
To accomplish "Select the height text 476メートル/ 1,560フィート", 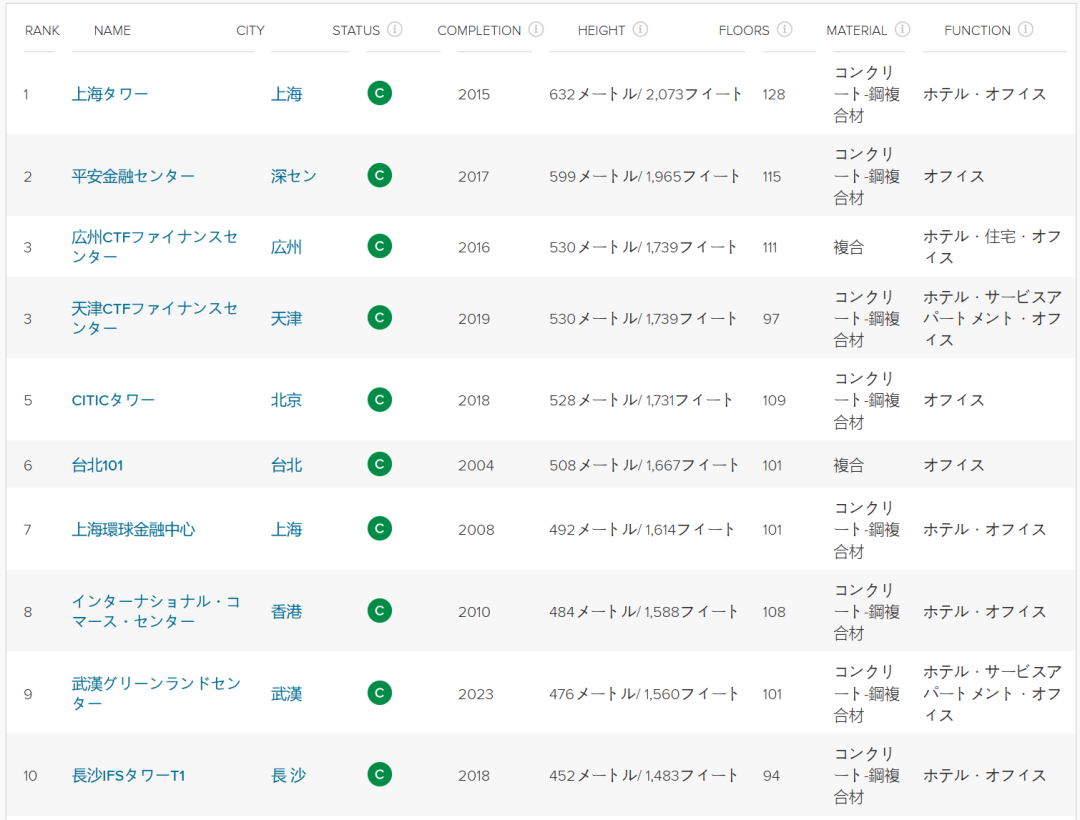I will coord(643,693).
